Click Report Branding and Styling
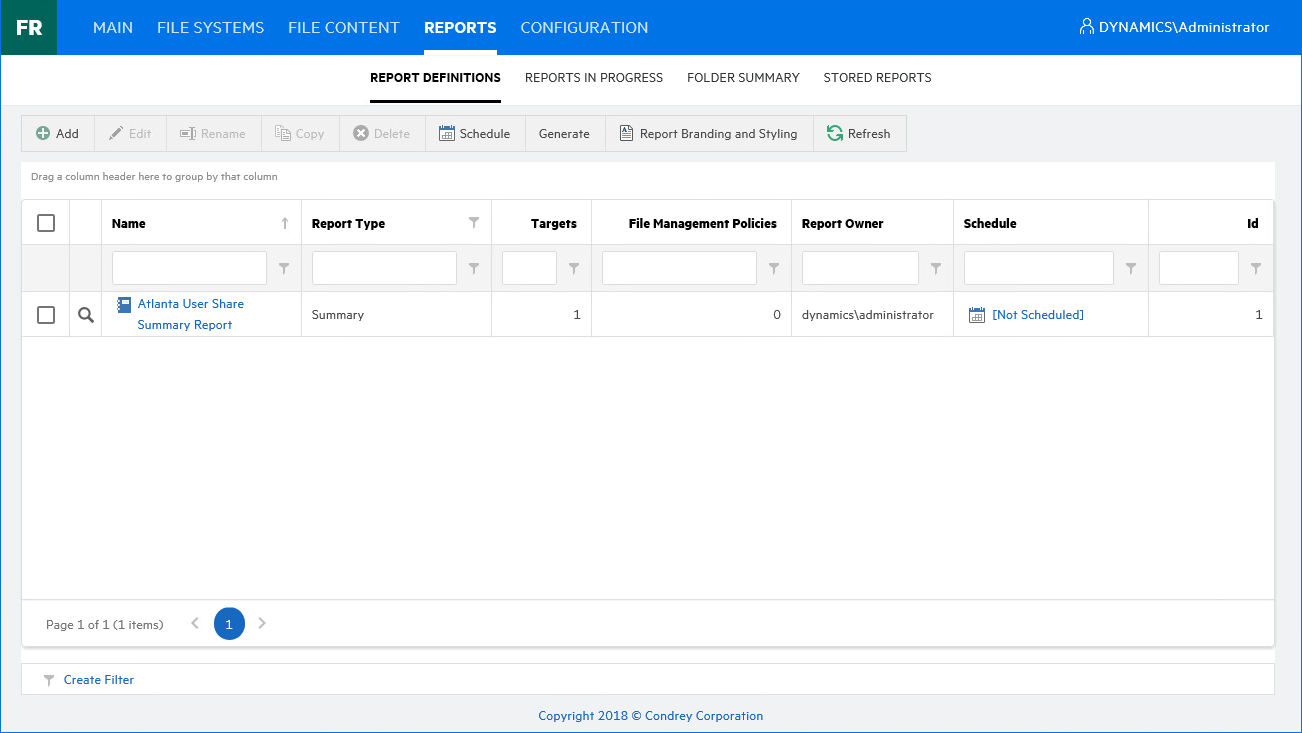Image resolution: width=1302 pixels, height=733 pixels. click(x=708, y=134)
